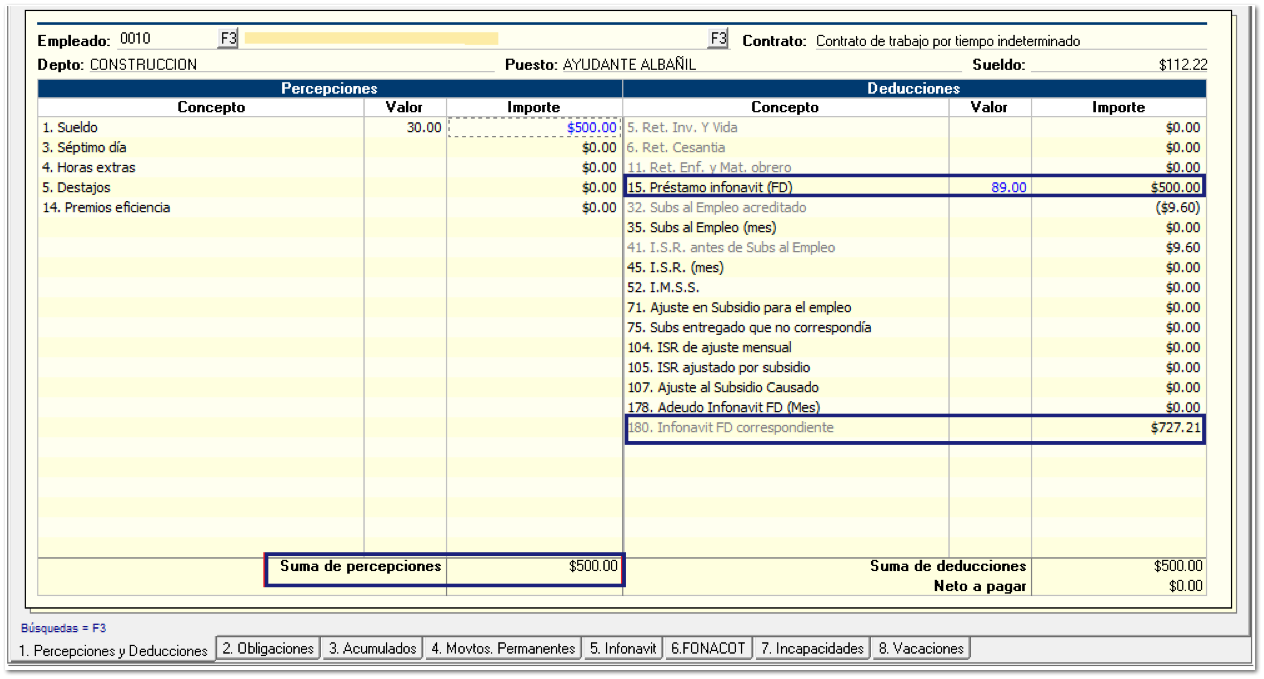The height and width of the screenshot is (679, 1264).
Task: Click the Sueldo valor cell showing 30.00
Action: pos(405,128)
